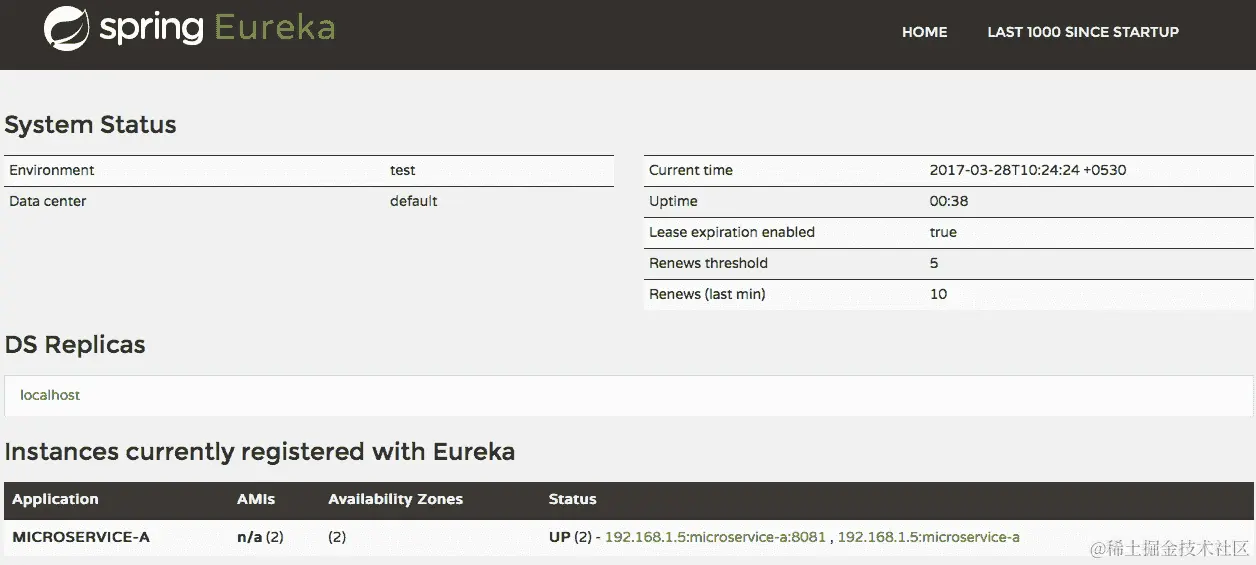Screen dimensions: 1256x565
Task: Click the spring Eureka brand title
Action: [x=216, y=28]
